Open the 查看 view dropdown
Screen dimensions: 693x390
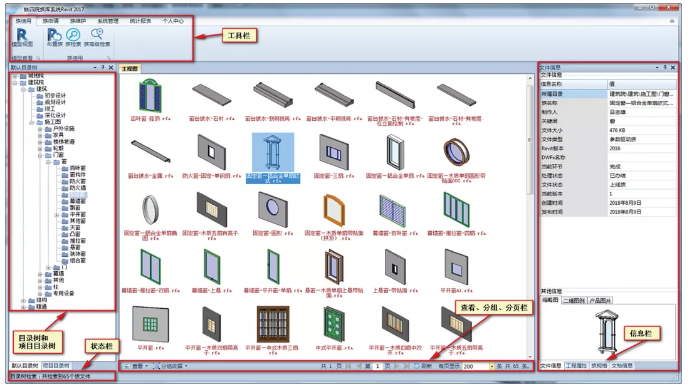[x=136, y=366]
